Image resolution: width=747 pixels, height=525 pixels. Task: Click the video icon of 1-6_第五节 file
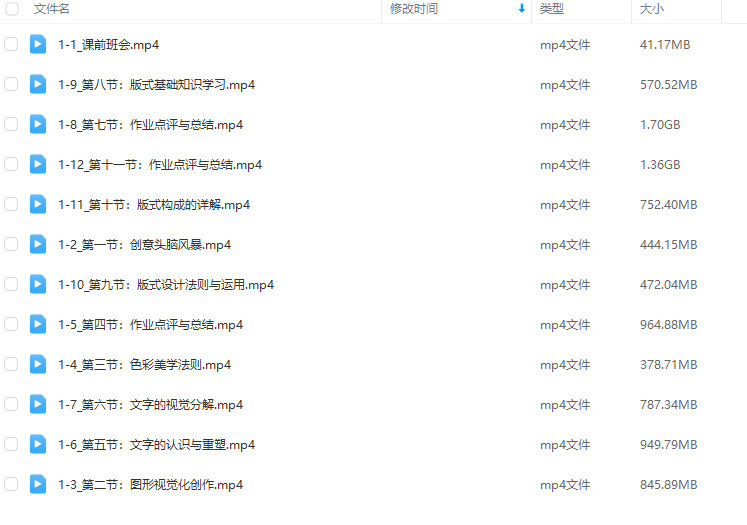coord(38,444)
